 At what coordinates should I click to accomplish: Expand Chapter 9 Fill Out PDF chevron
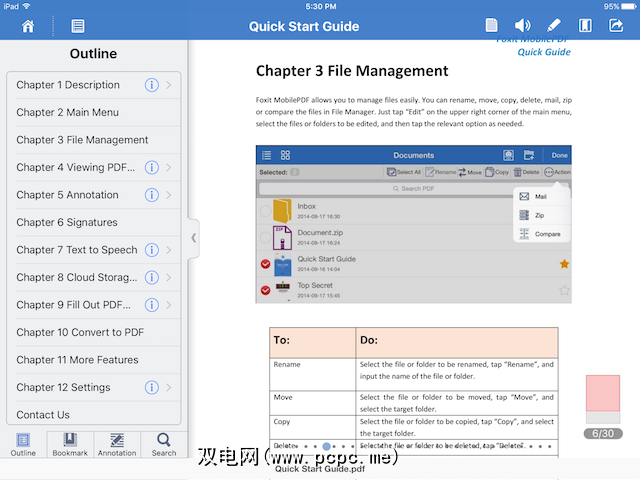169,305
